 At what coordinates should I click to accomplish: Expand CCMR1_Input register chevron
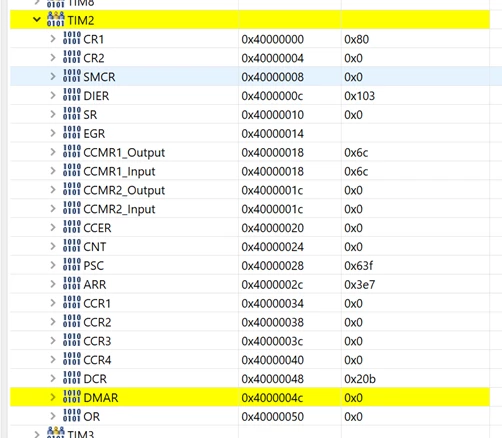coord(53,171)
